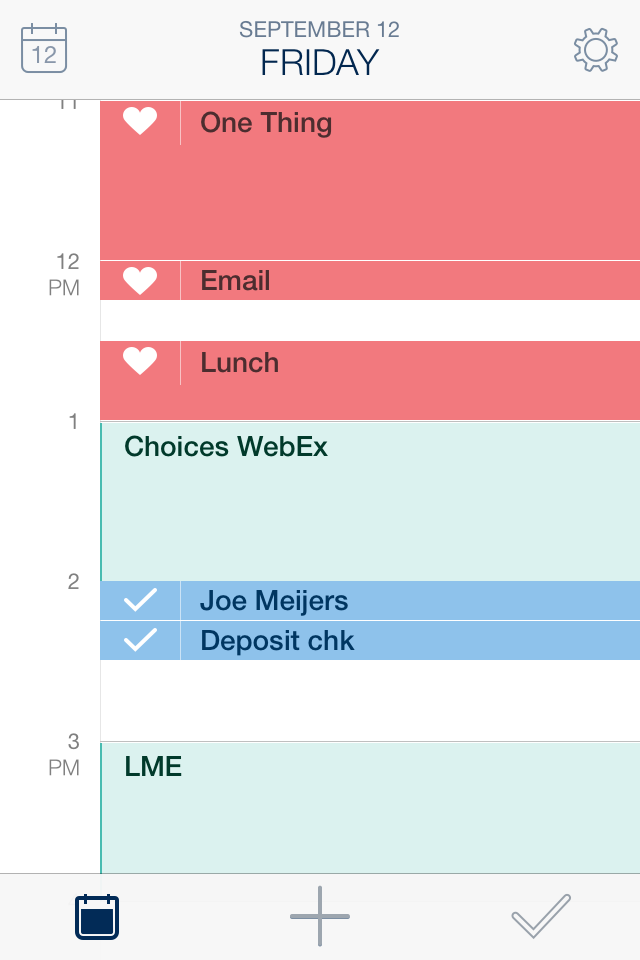This screenshot has width=640, height=960.
Task: Open the settings gear
Action: (595, 49)
